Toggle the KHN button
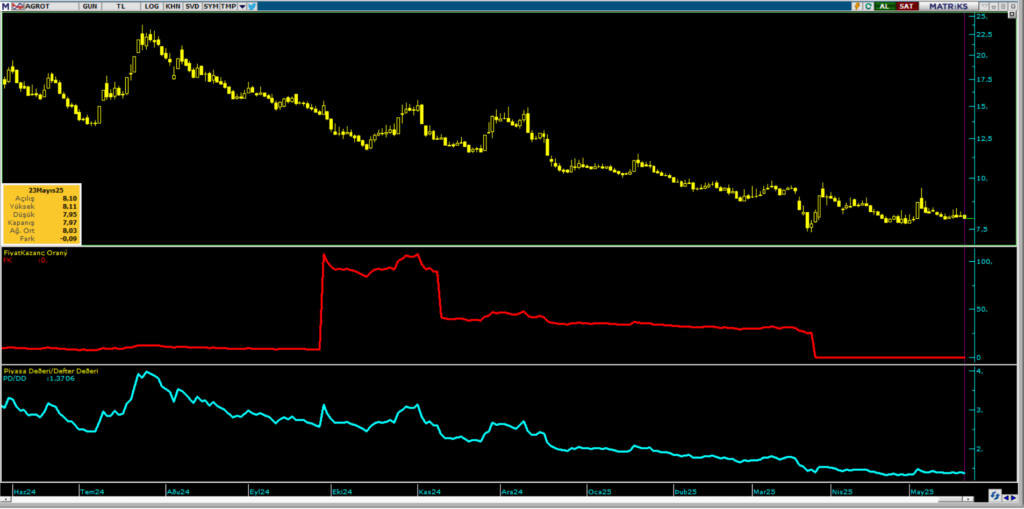This screenshot has width=1024, height=509. [x=173, y=6]
